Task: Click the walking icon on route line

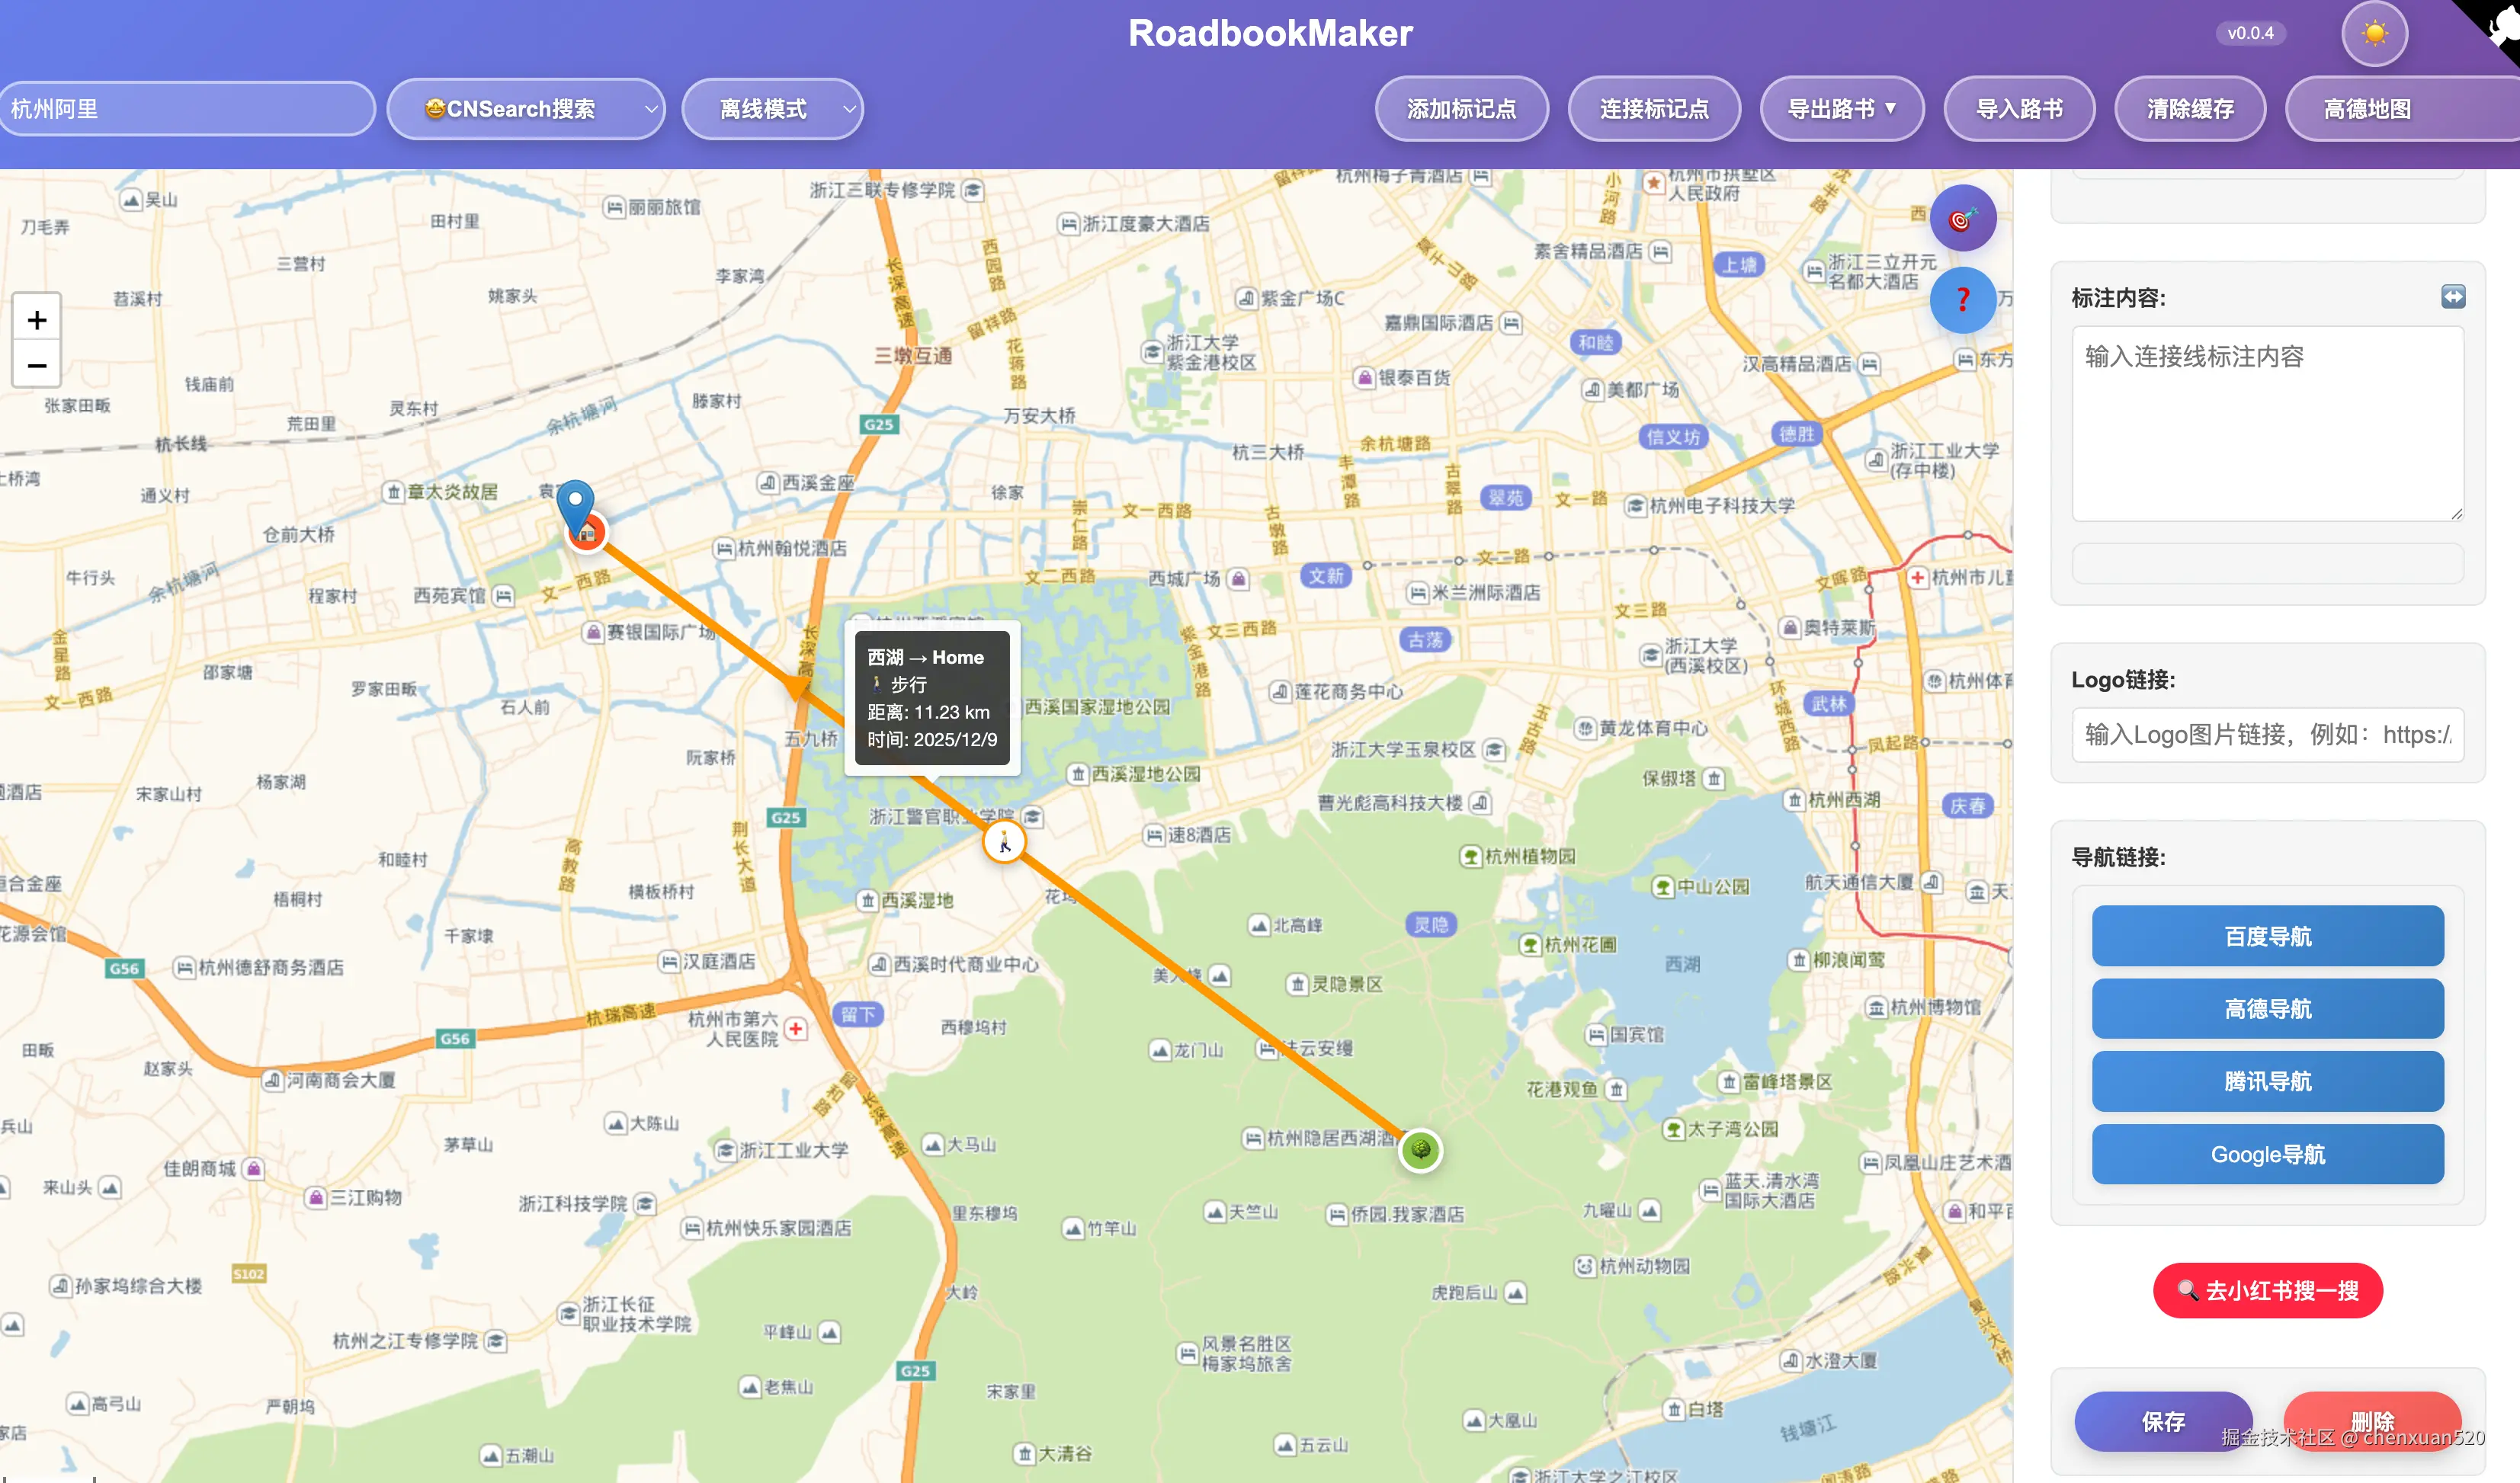Action: click(x=1004, y=842)
